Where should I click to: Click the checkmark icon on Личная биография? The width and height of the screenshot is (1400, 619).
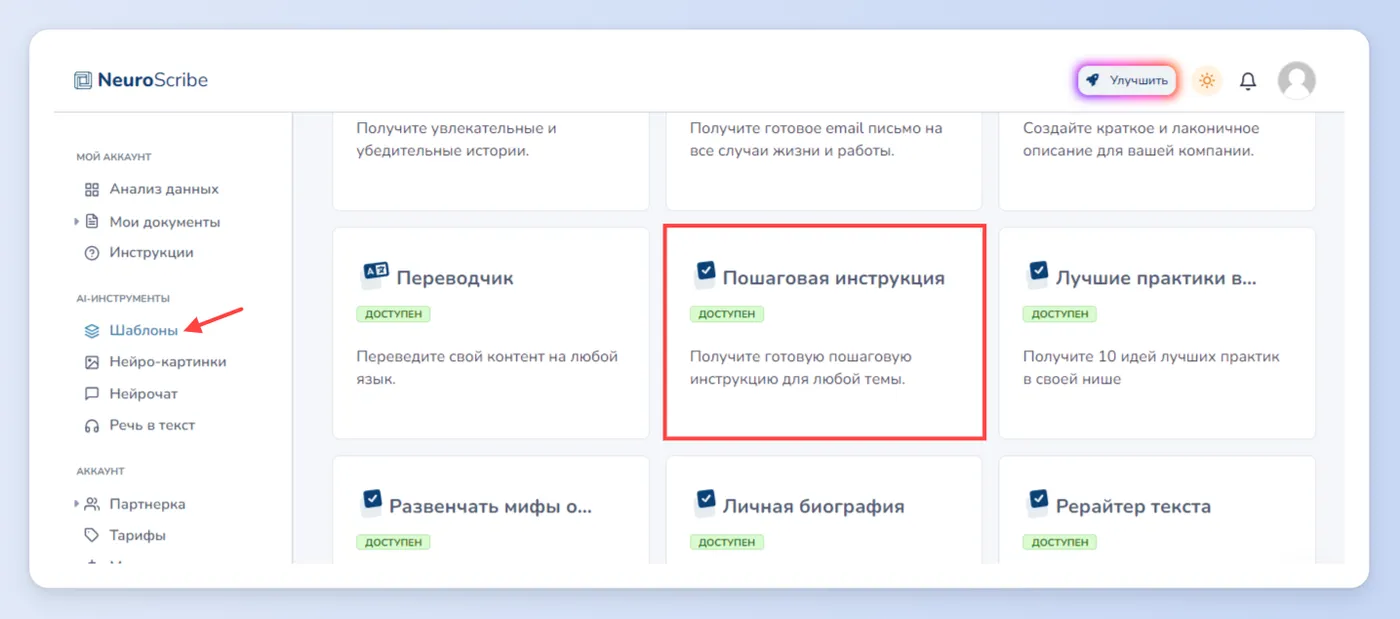pos(706,502)
